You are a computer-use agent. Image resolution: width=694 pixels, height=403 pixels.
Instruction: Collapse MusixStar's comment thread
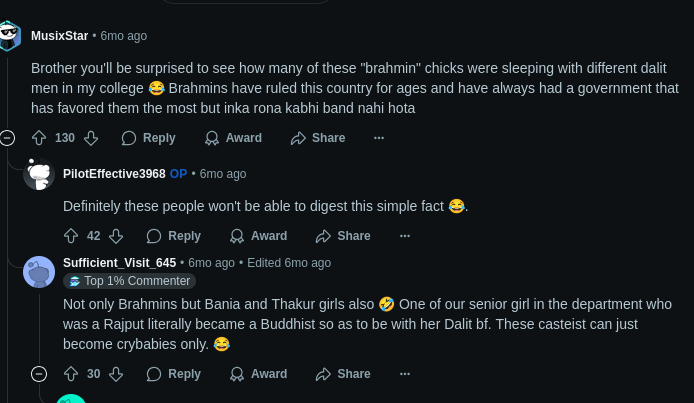(8, 138)
